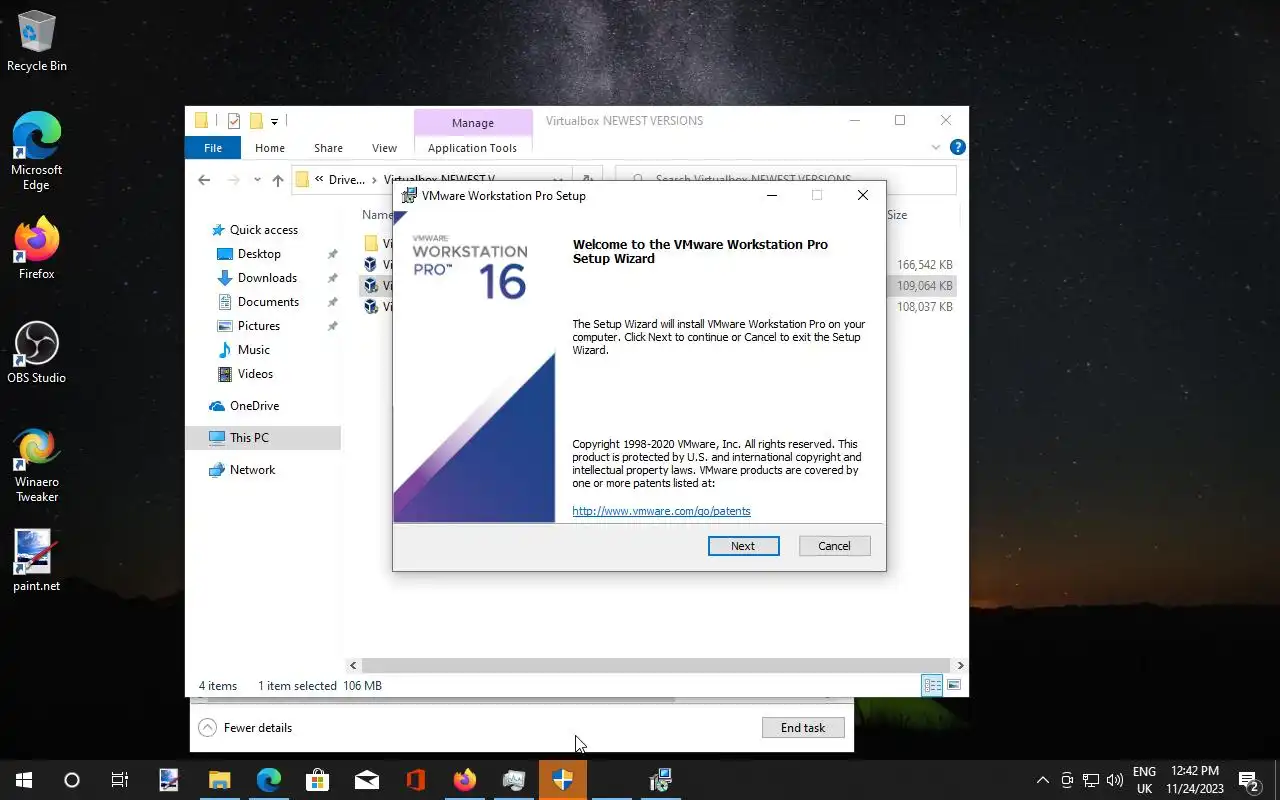Launch OBS Studio from the desktop
This screenshot has height=800, width=1280.
pos(37,353)
